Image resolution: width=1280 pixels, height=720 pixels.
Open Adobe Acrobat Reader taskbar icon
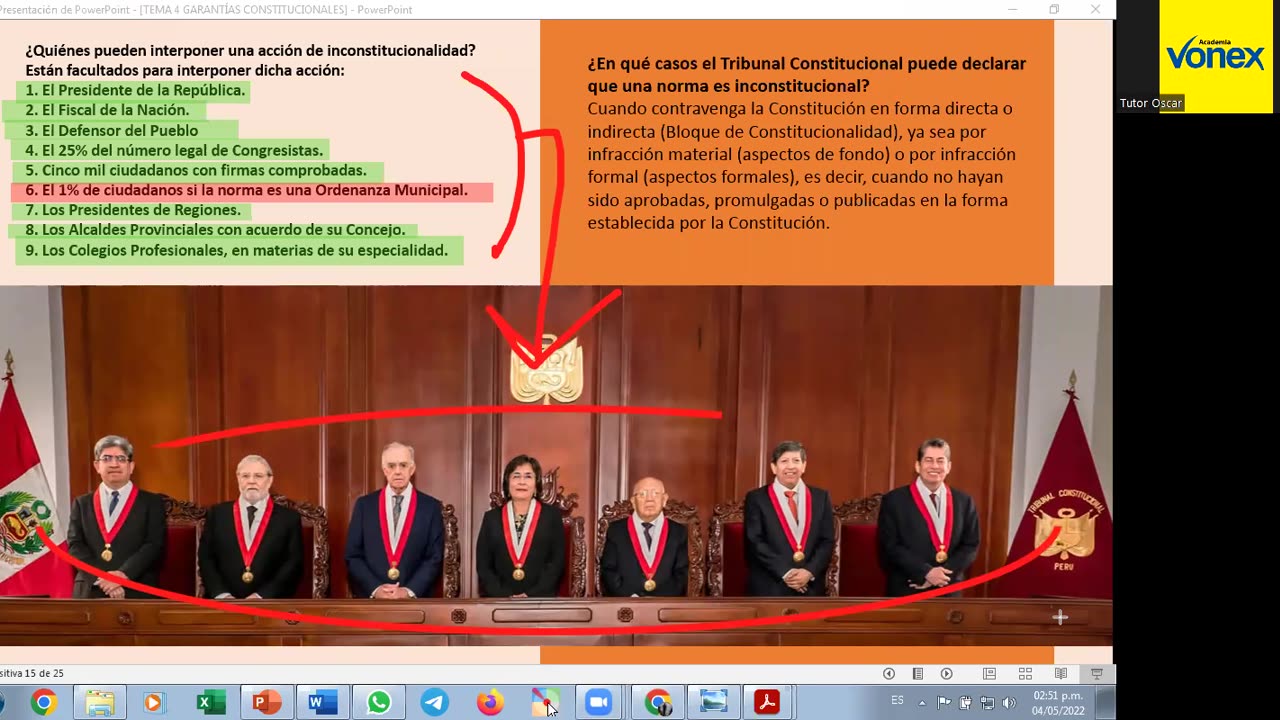tap(767, 703)
